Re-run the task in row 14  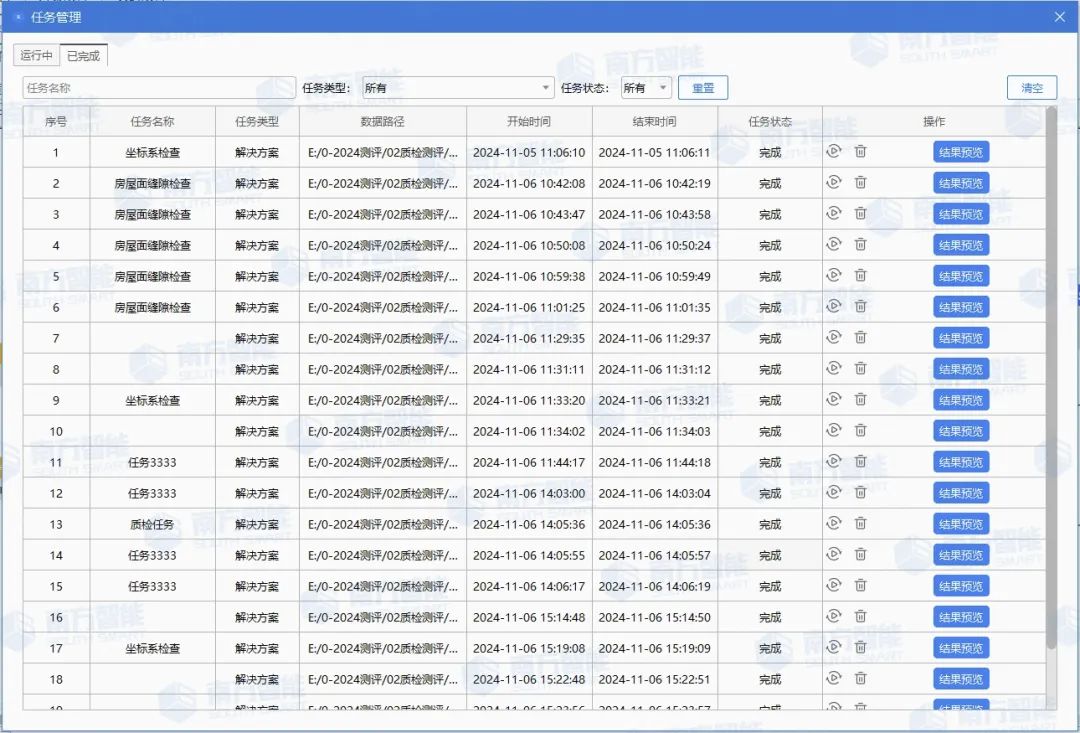[x=833, y=555]
